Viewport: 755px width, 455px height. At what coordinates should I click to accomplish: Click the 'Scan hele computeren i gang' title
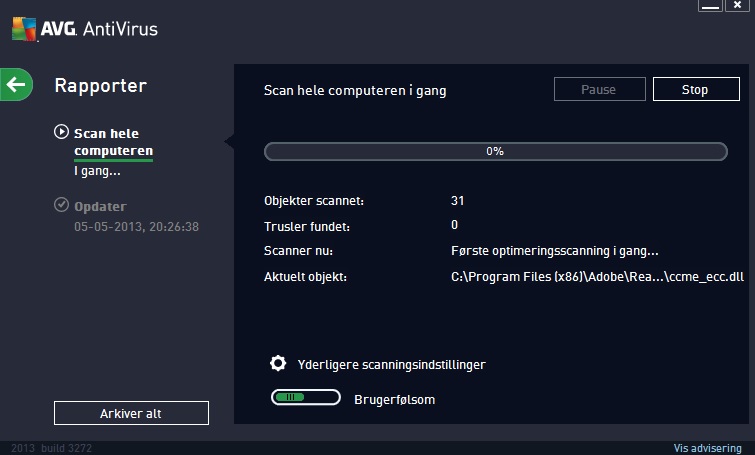coord(355,91)
